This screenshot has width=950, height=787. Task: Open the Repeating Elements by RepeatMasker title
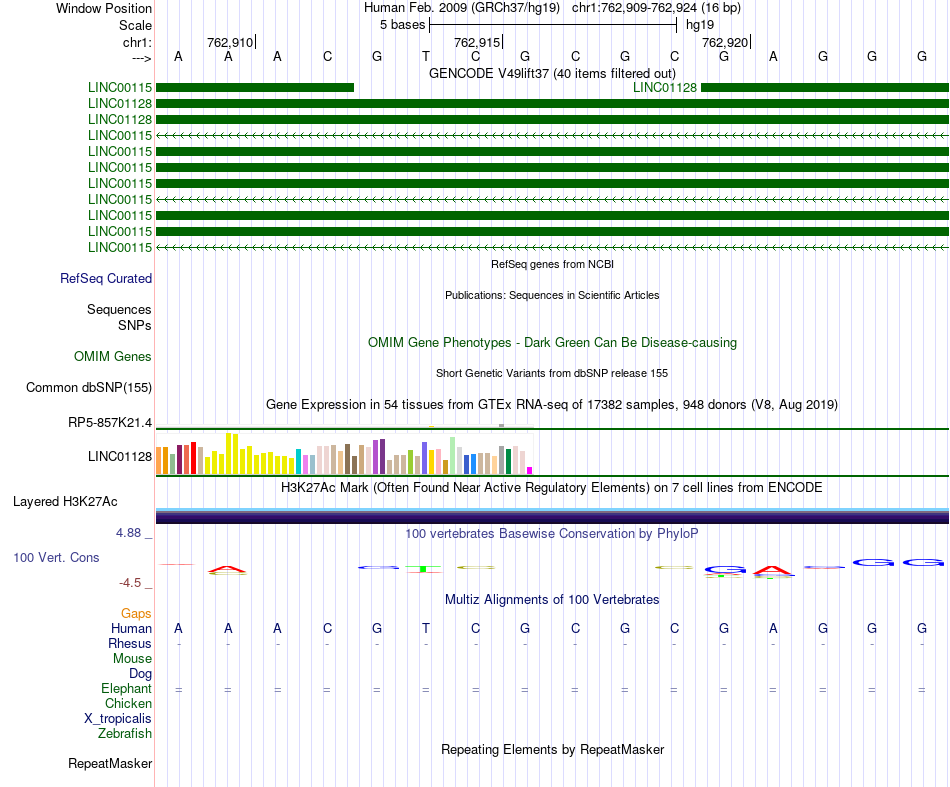click(x=552, y=749)
